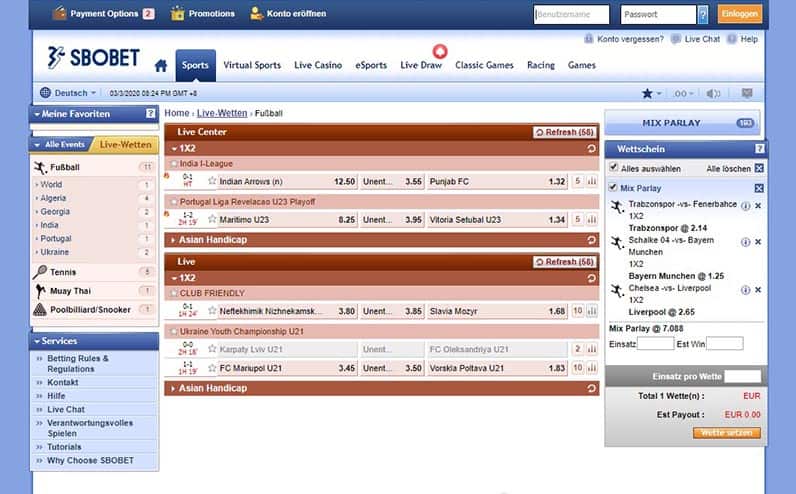796x494 pixels.
Task: Click the password help question mark
Action: [703, 14]
